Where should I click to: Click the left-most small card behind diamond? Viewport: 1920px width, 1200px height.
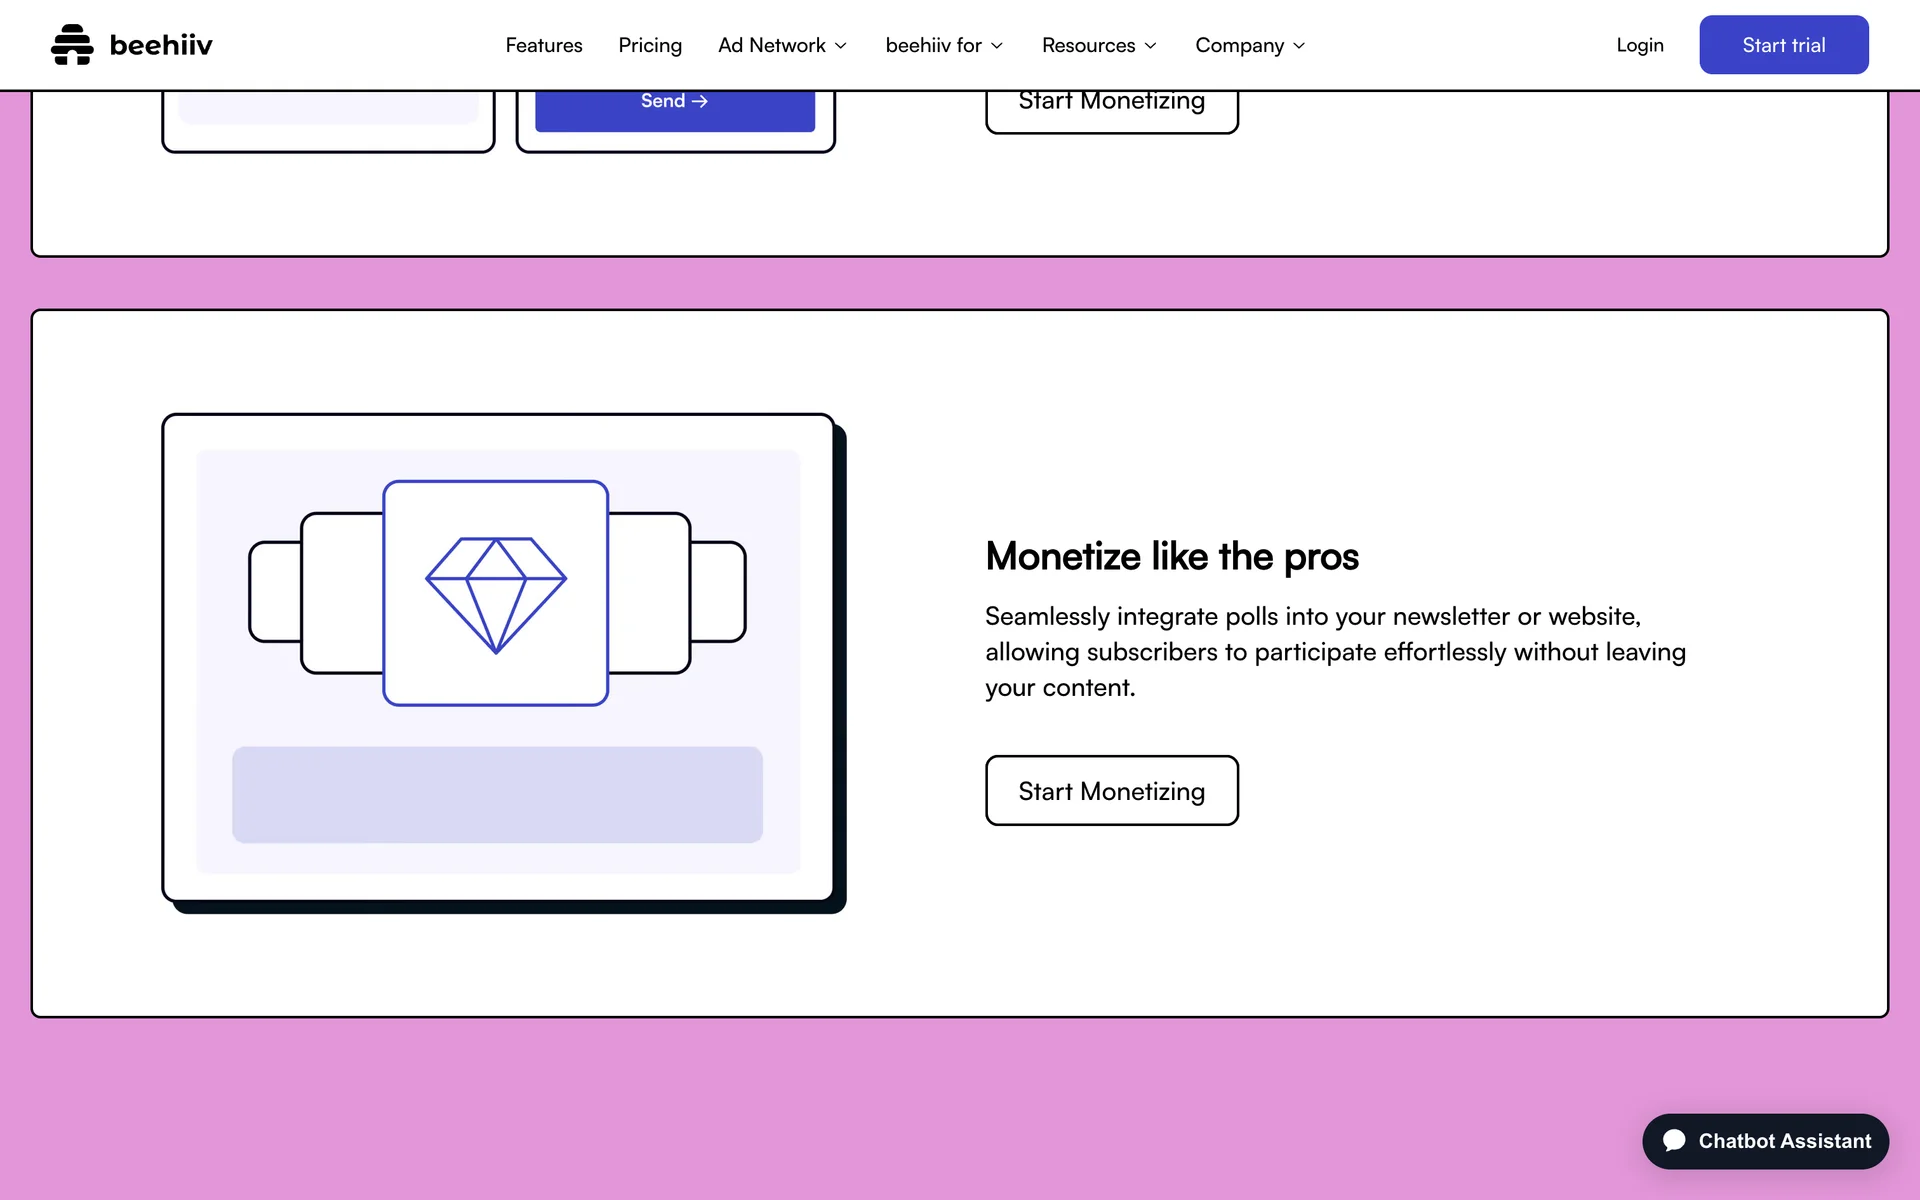274,592
